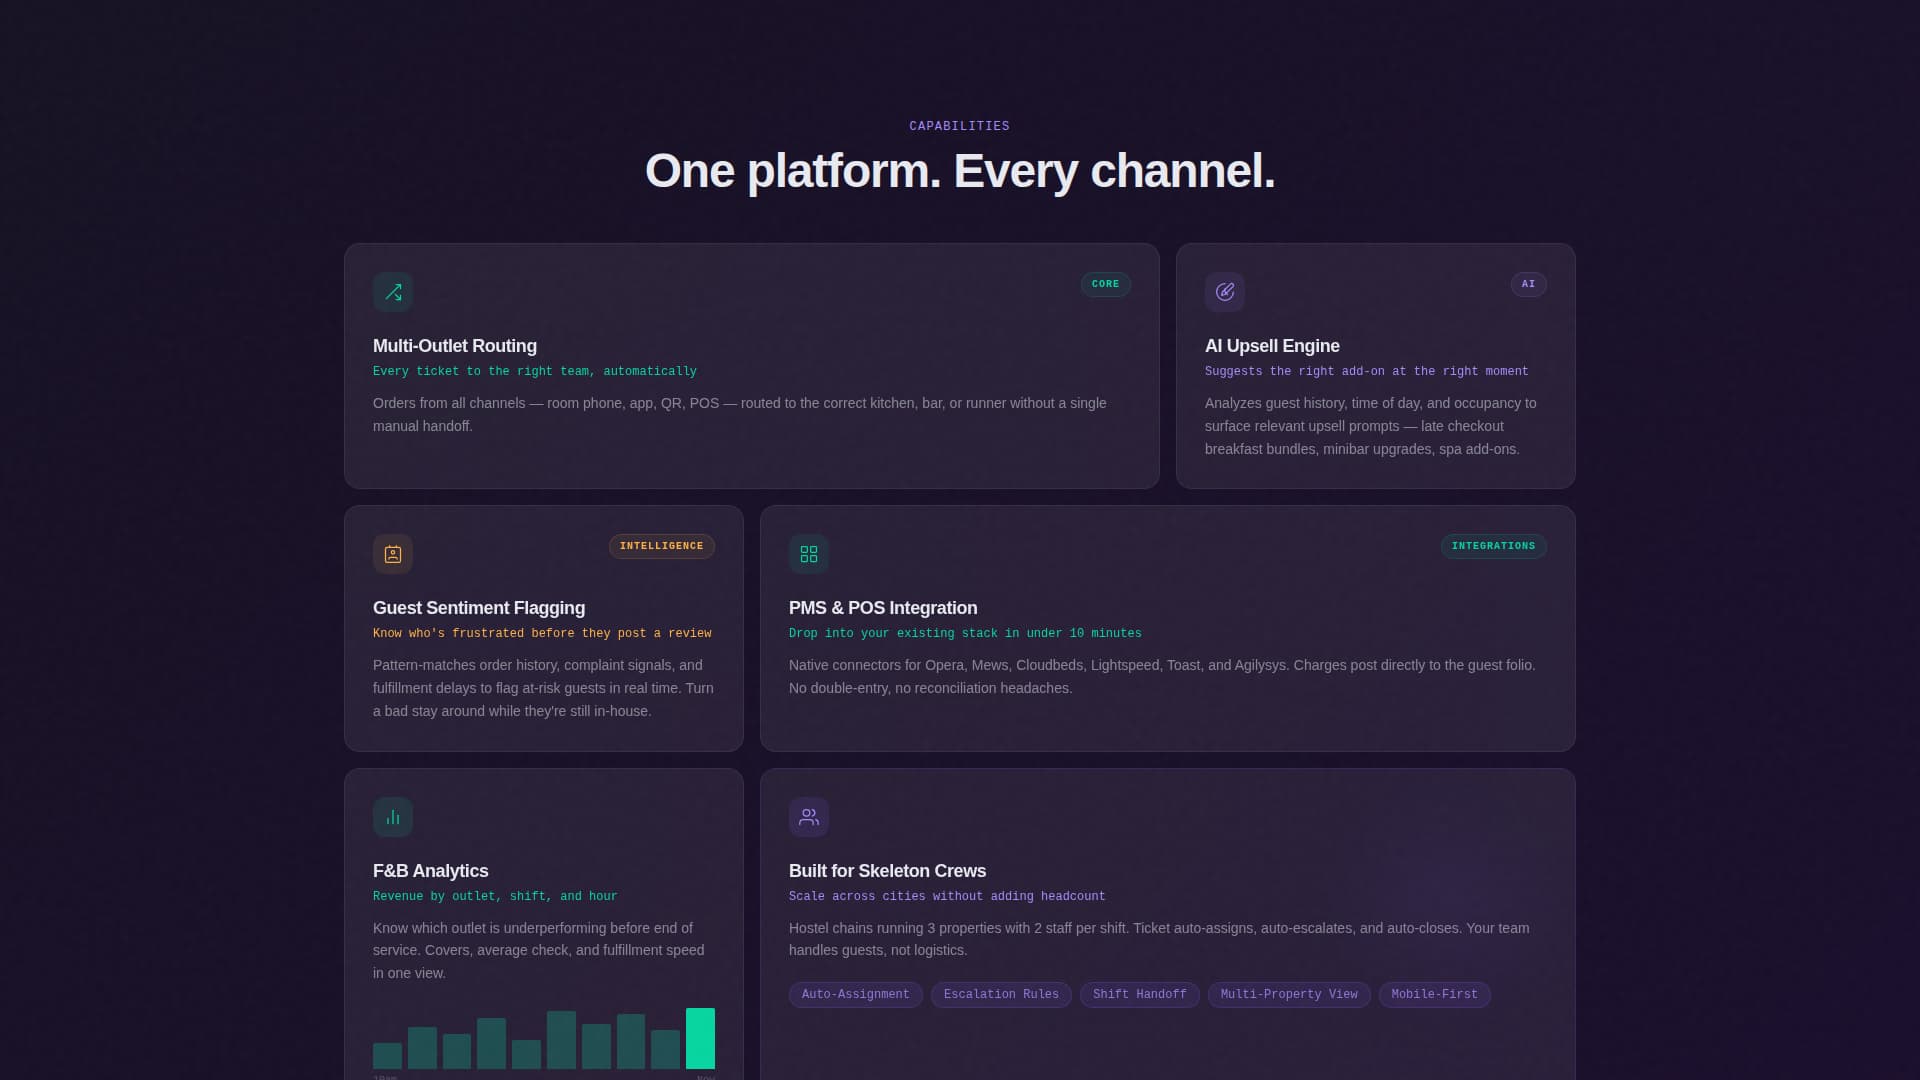
Task: Click the 'One platform. Every channel.' heading
Action: pyautogui.click(x=960, y=171)
